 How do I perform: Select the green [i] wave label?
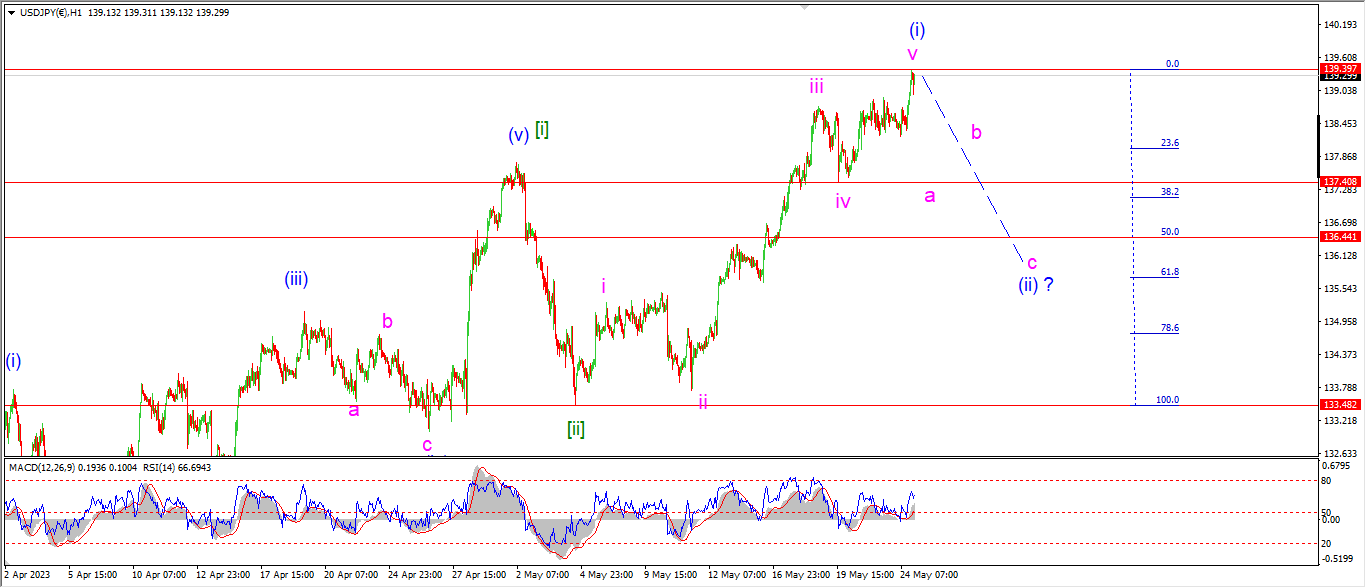click(x=541, y=129)
